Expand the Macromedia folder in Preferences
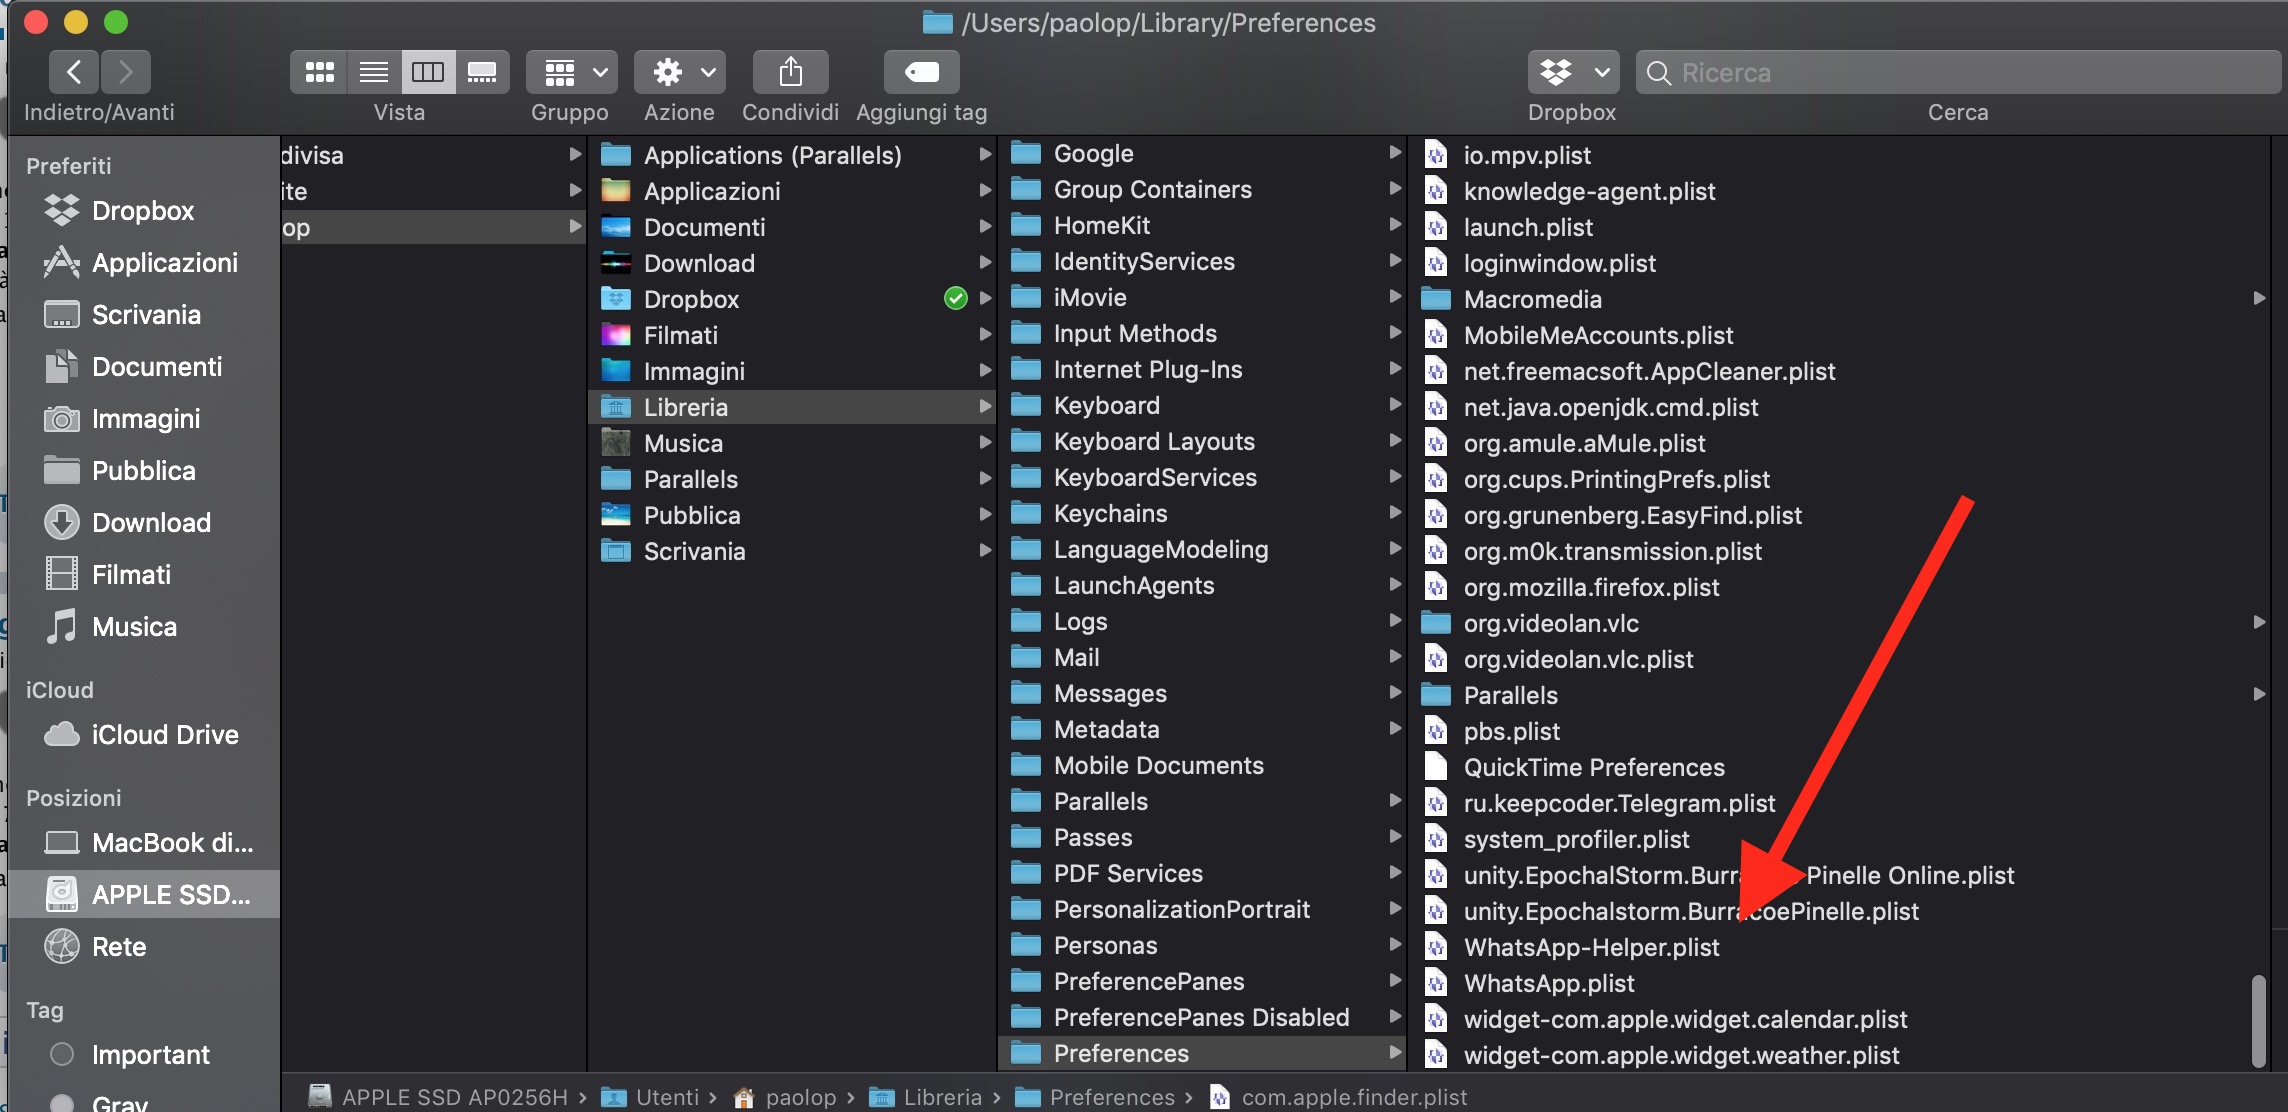This screenshot has width=2288, height=1112. tap(2259, 299)
